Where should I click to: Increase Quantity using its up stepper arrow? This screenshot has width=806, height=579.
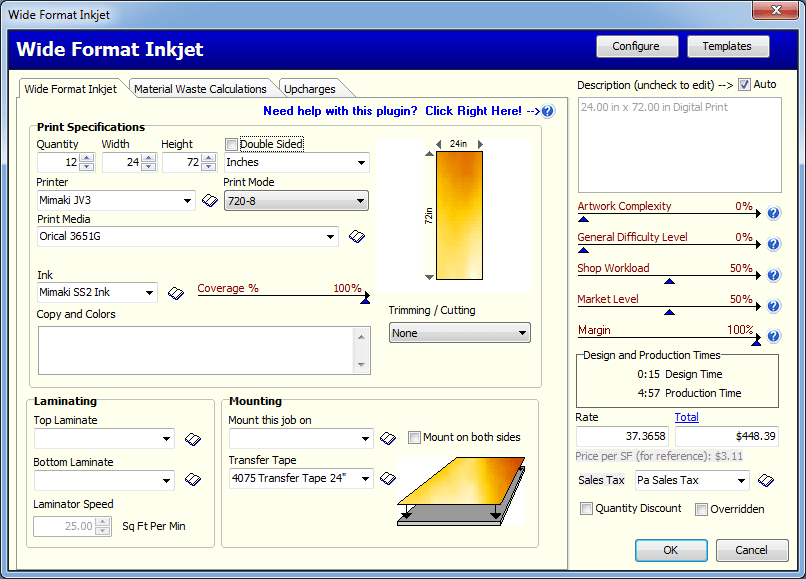[88, 157]
